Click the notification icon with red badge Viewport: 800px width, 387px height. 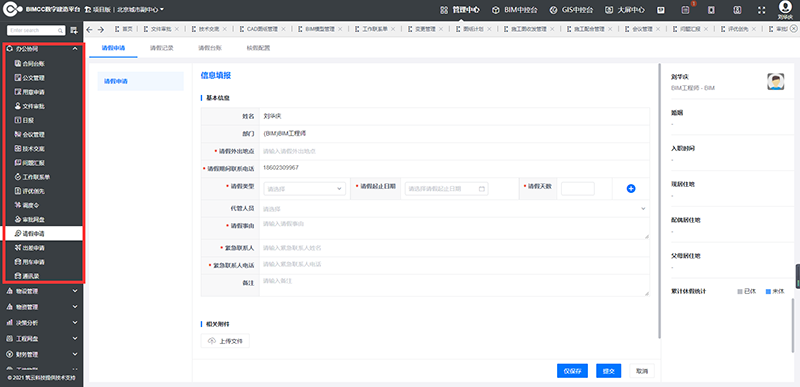pyautogui.click(x=686, y=10)
